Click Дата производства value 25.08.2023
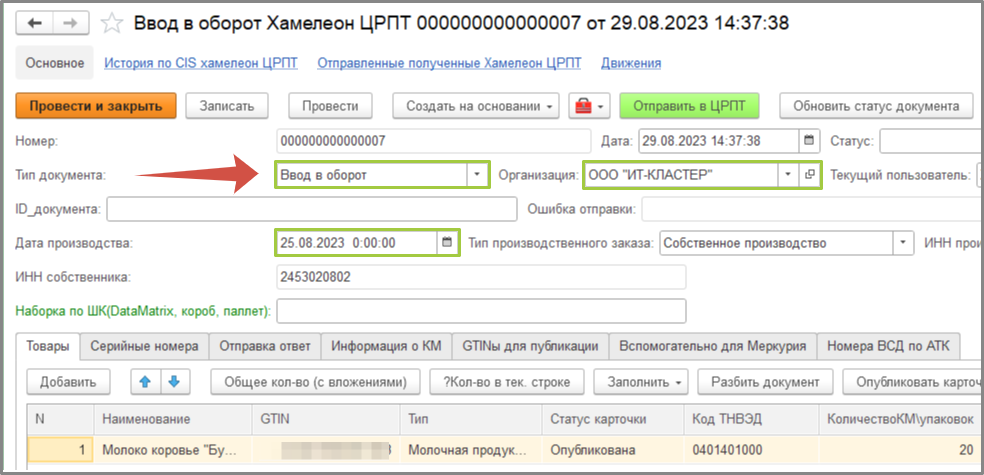The width and height of the screenshot is (984, 475). [356, 243]
